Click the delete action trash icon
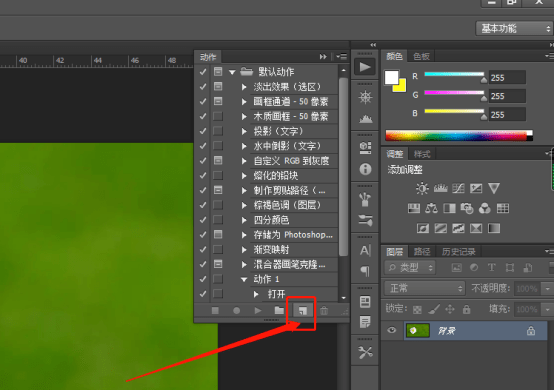 [324, 311]
